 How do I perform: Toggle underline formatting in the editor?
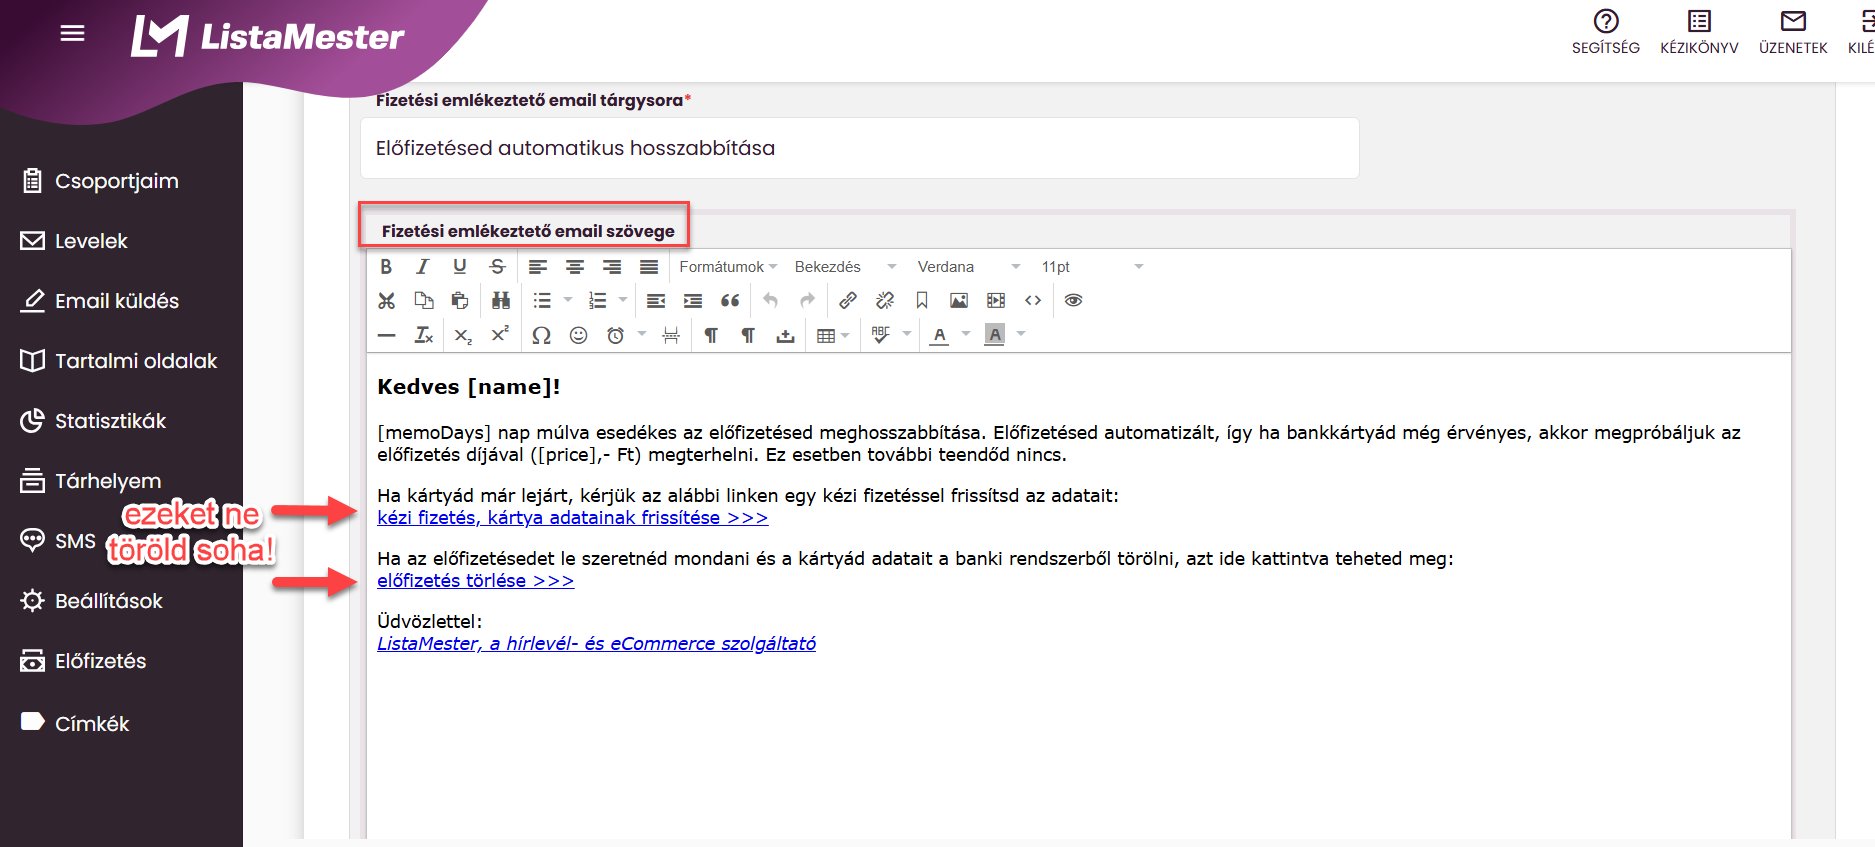click(460, 267)
